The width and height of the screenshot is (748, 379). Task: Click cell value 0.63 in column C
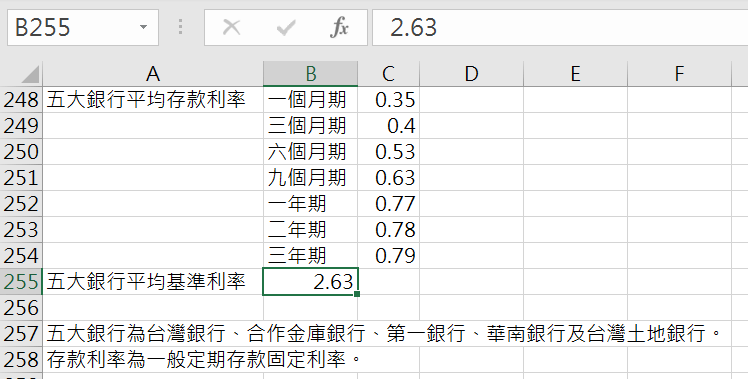pos(388,178)
